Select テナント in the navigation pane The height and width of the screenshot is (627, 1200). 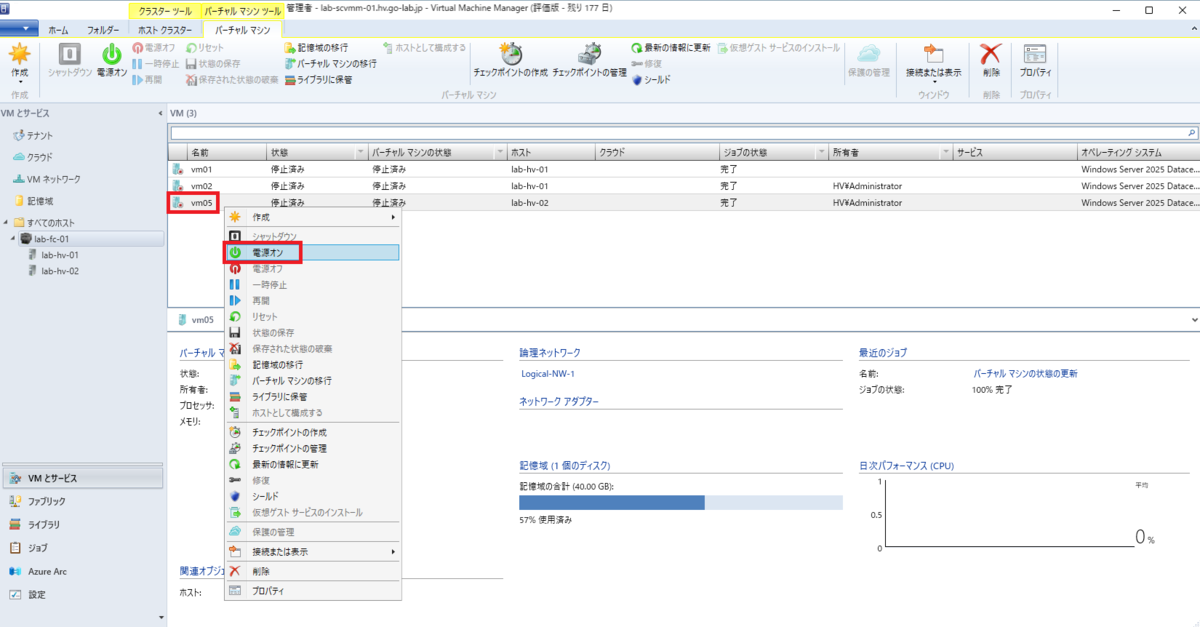click(40, 135)
